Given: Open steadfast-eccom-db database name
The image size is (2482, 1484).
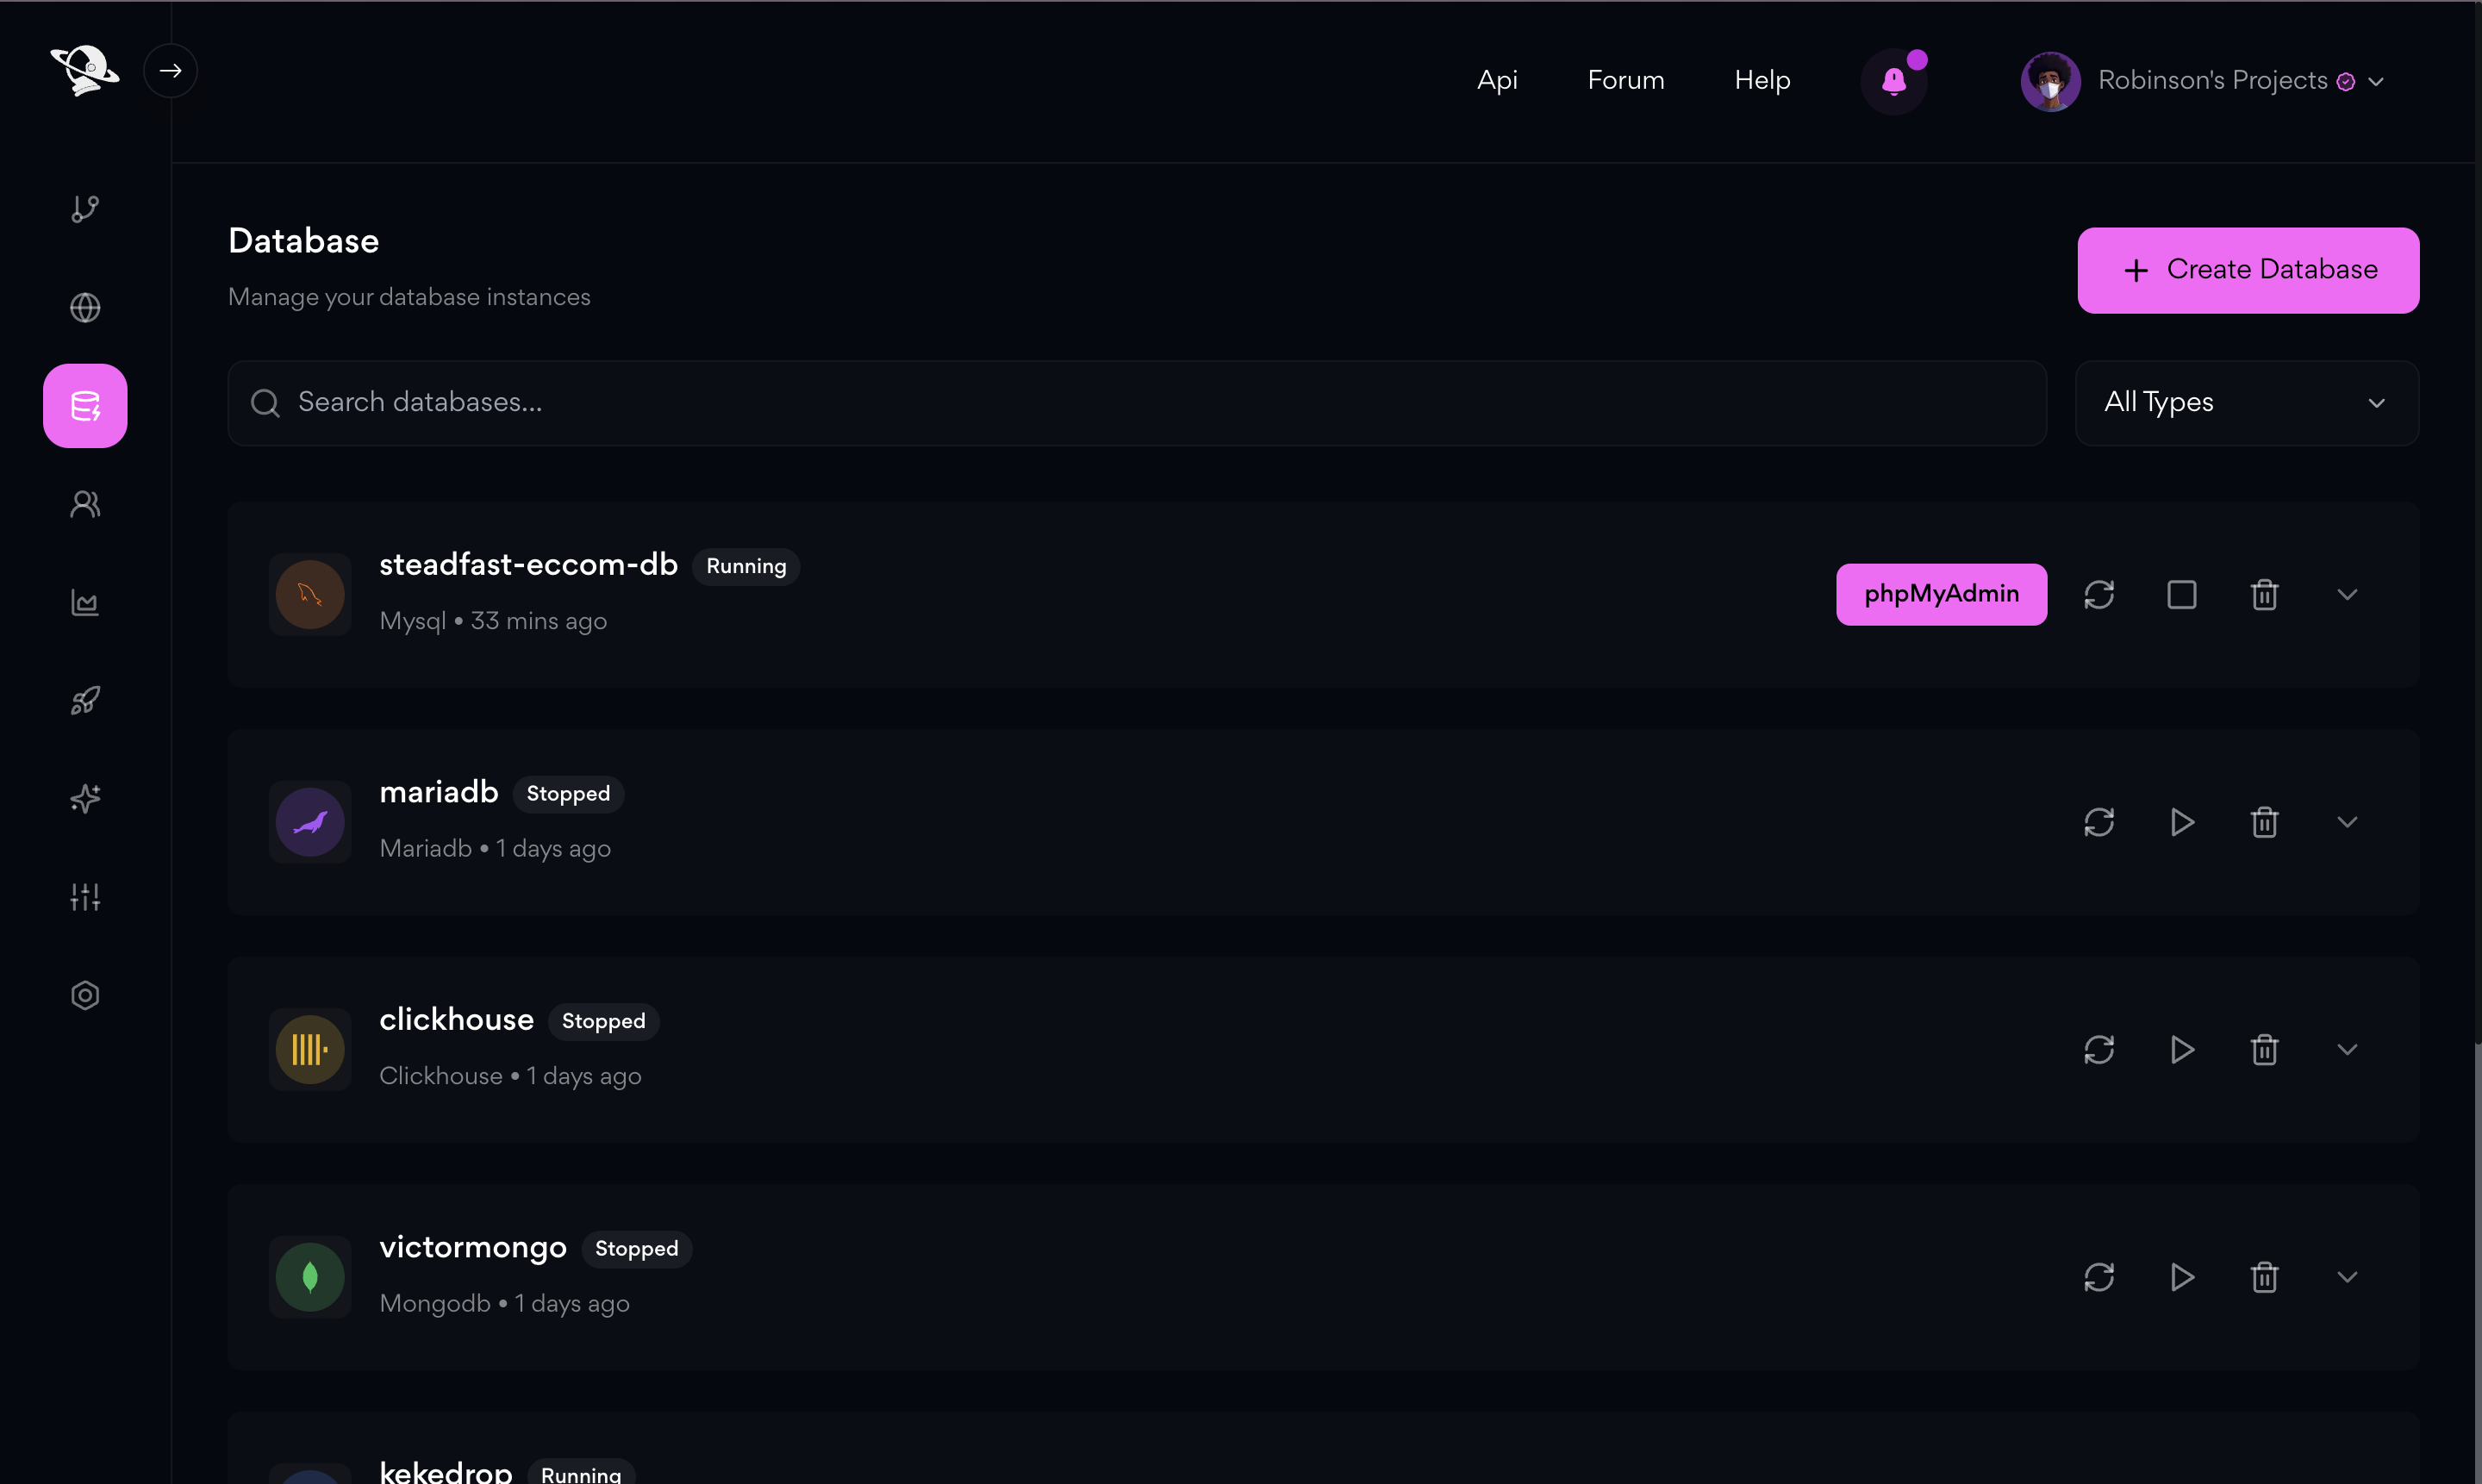Looking at the screenshot, I should tap(528, 565).
